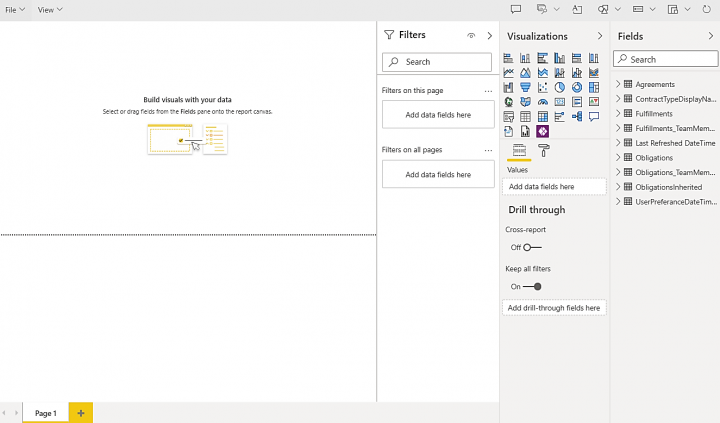The image size is (720, 423).
Task: Expand the ObligationsInherited table
Action: click(x=618, y=186)
